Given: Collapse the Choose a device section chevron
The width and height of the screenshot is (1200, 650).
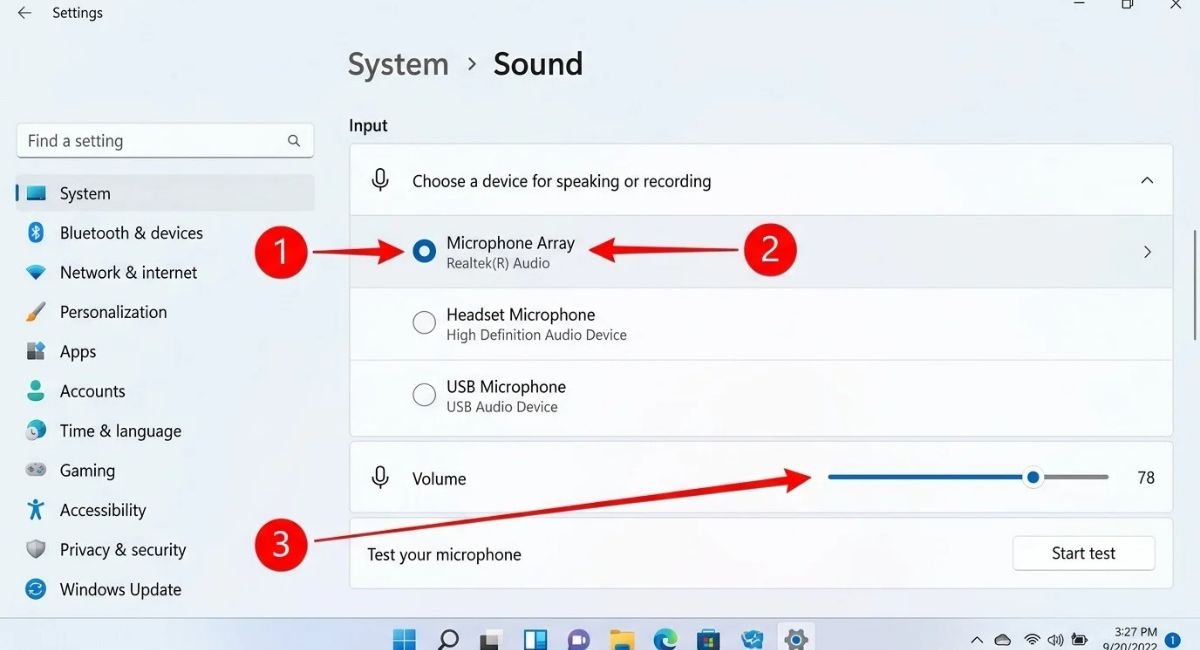Looking at the screenshot, I should pyautogui.click(x=1147, y=181).
